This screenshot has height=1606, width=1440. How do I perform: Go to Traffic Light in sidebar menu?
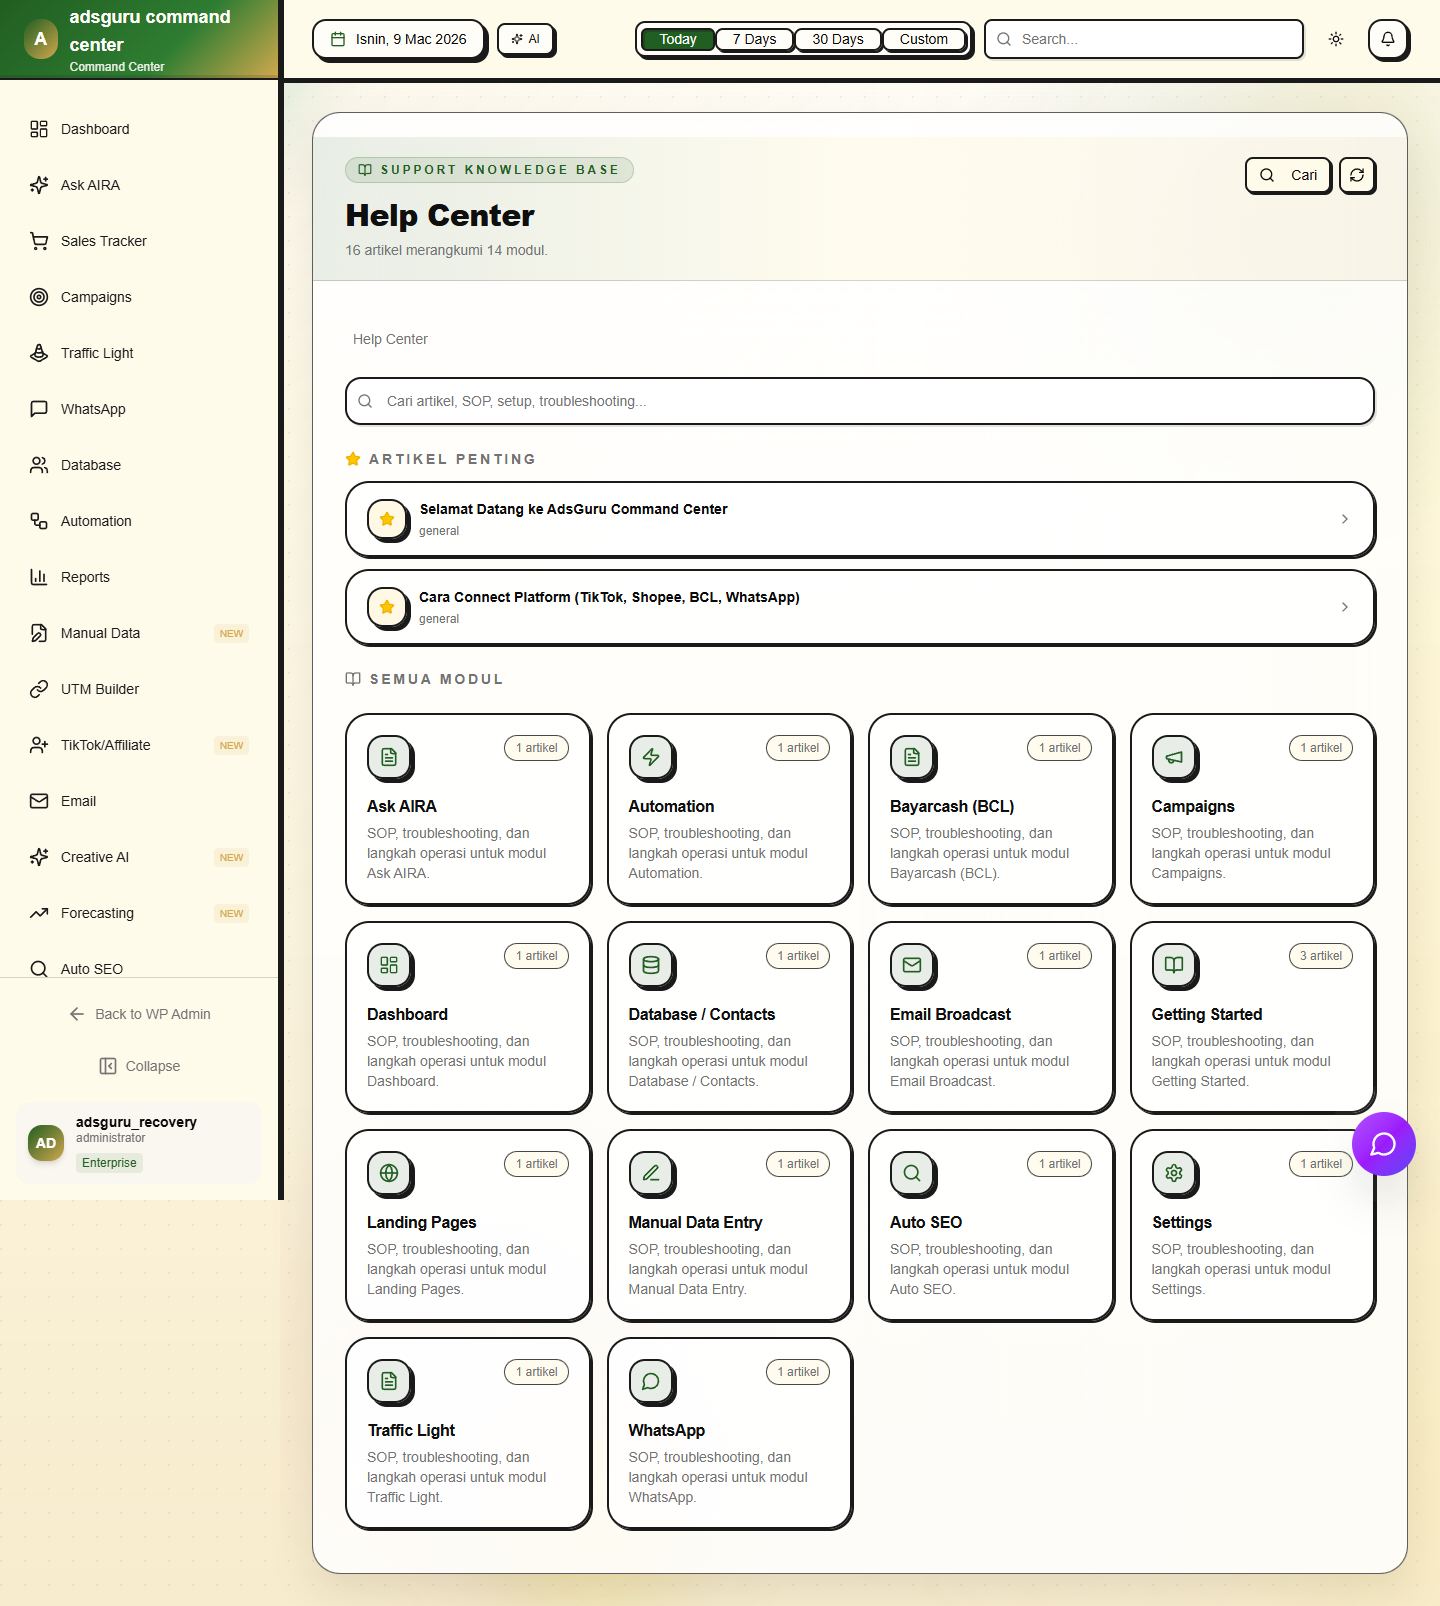(x=97, y=353)
